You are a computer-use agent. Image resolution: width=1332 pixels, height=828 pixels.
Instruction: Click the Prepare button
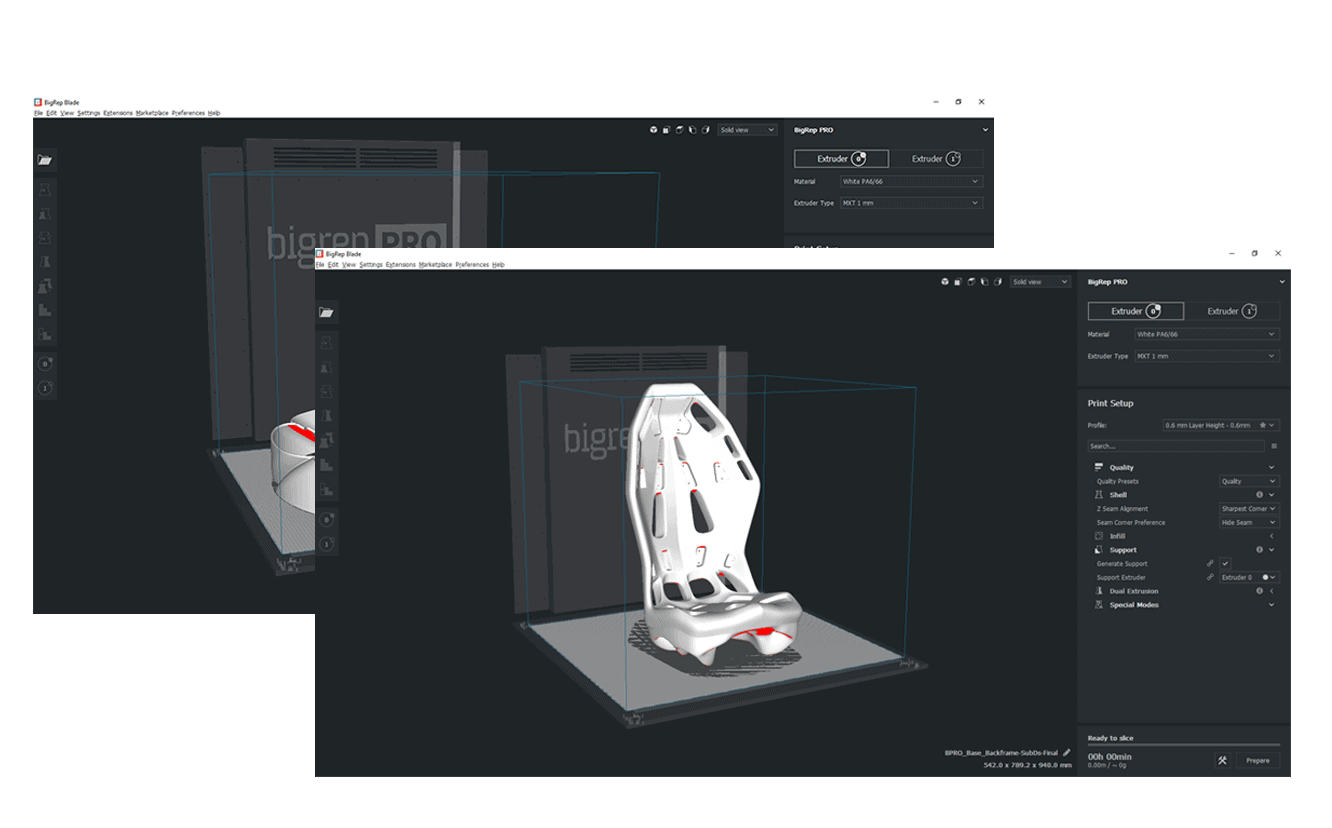point(1258,760)
